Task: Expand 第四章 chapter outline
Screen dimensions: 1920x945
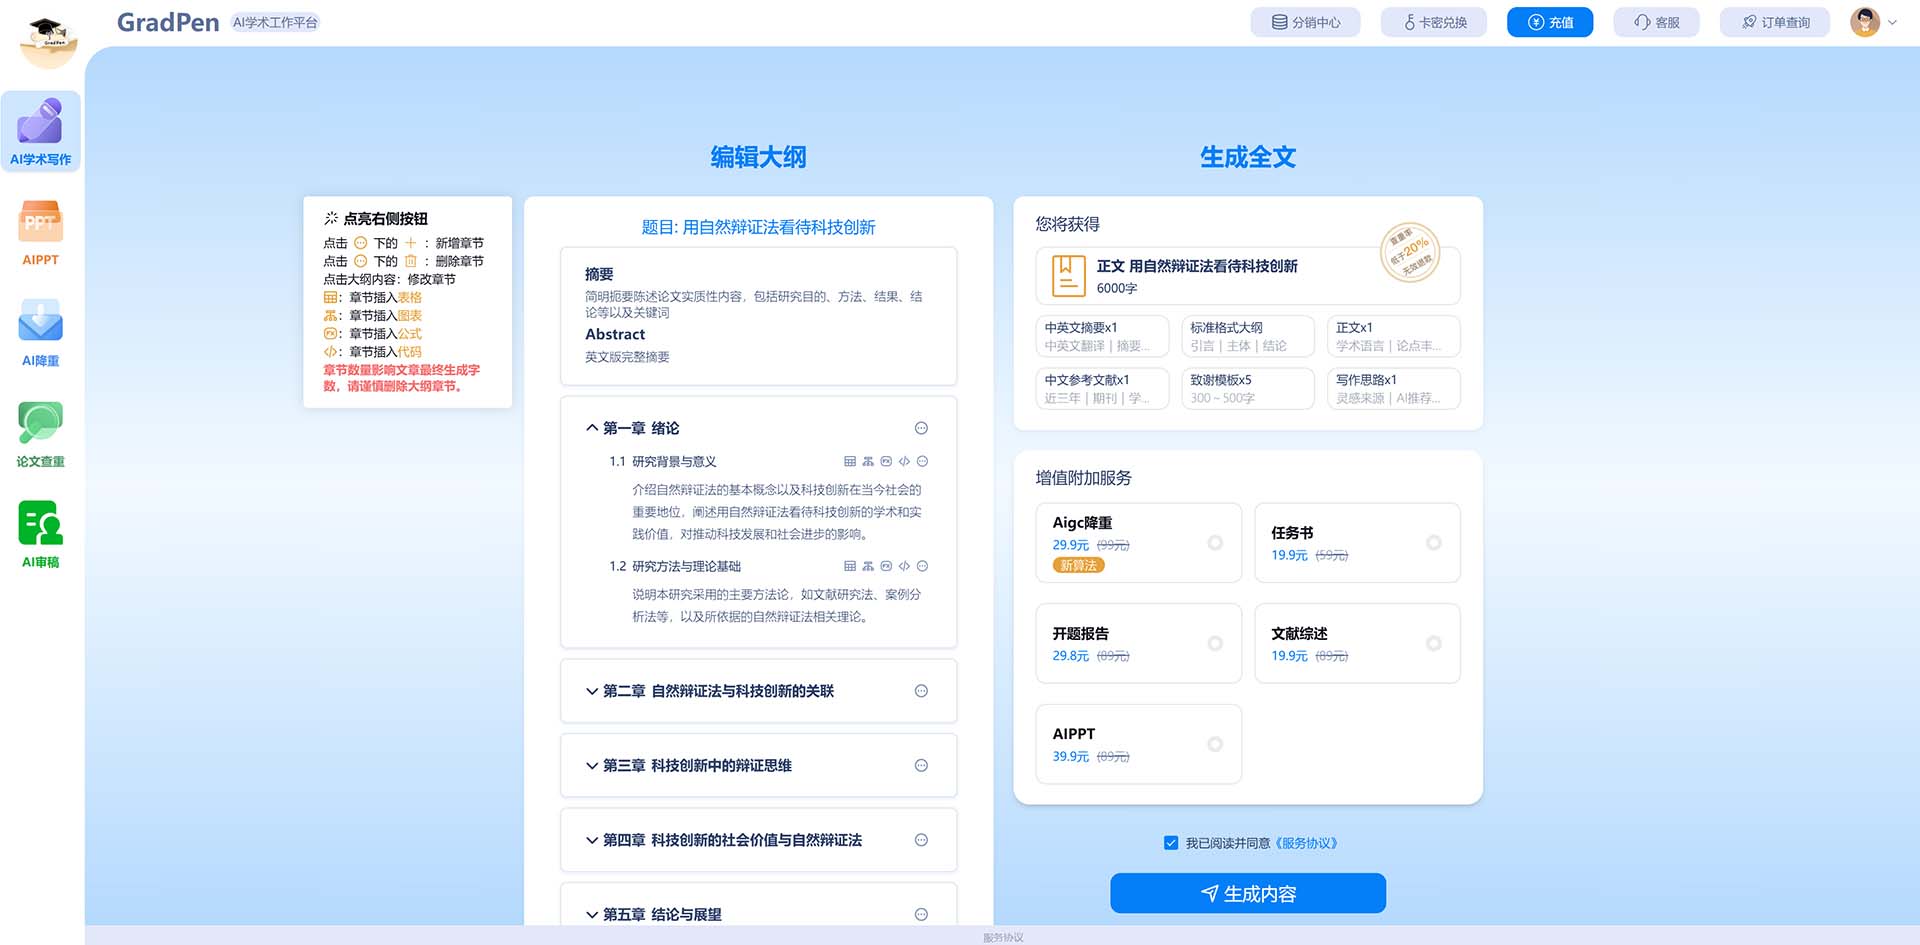Action: (x=592, y=840)
